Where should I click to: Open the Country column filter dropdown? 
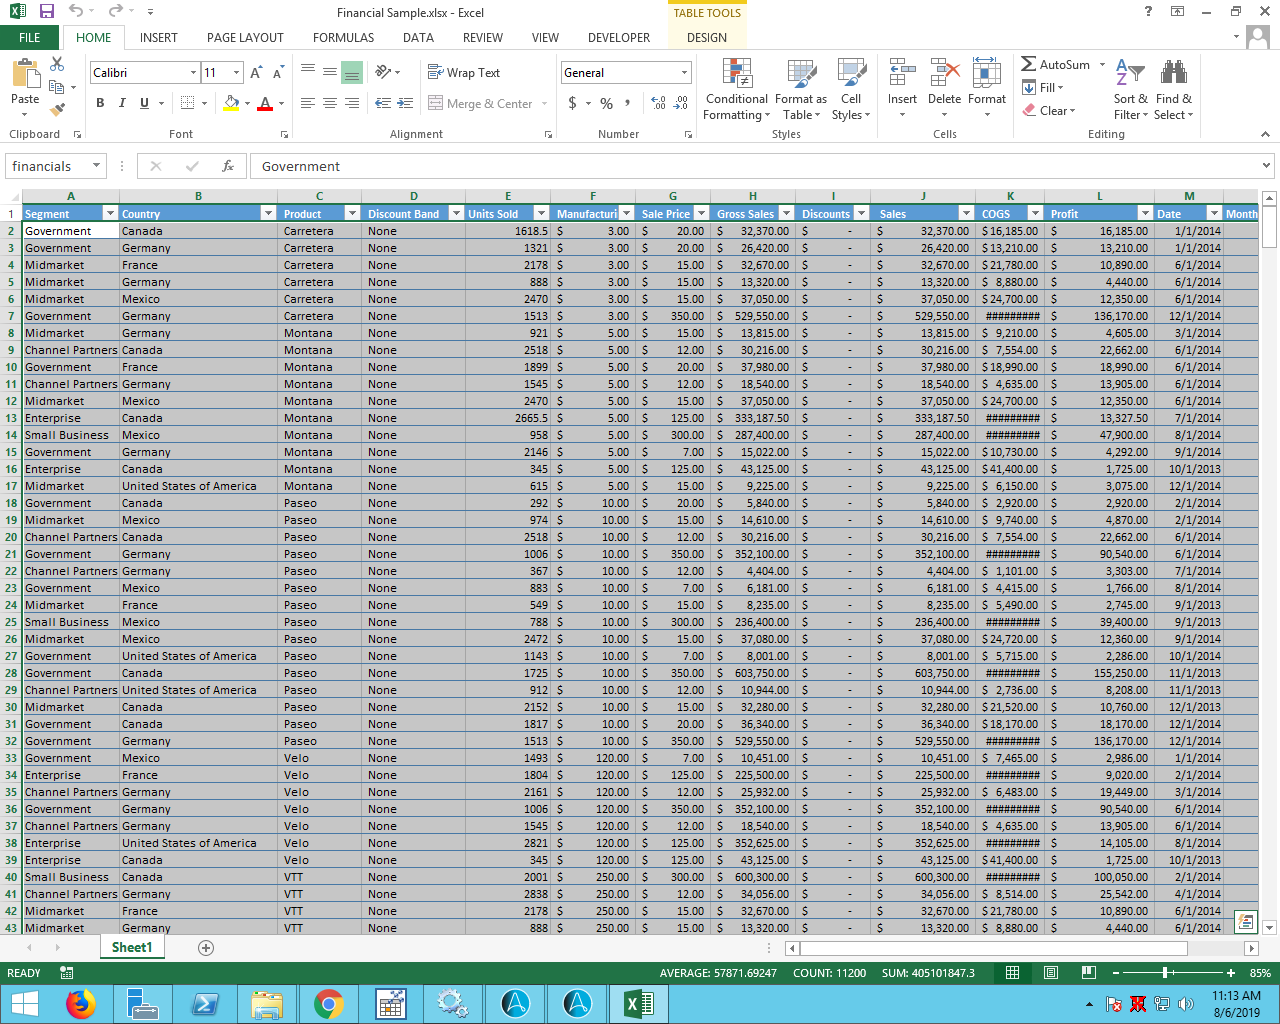point(268,213)
